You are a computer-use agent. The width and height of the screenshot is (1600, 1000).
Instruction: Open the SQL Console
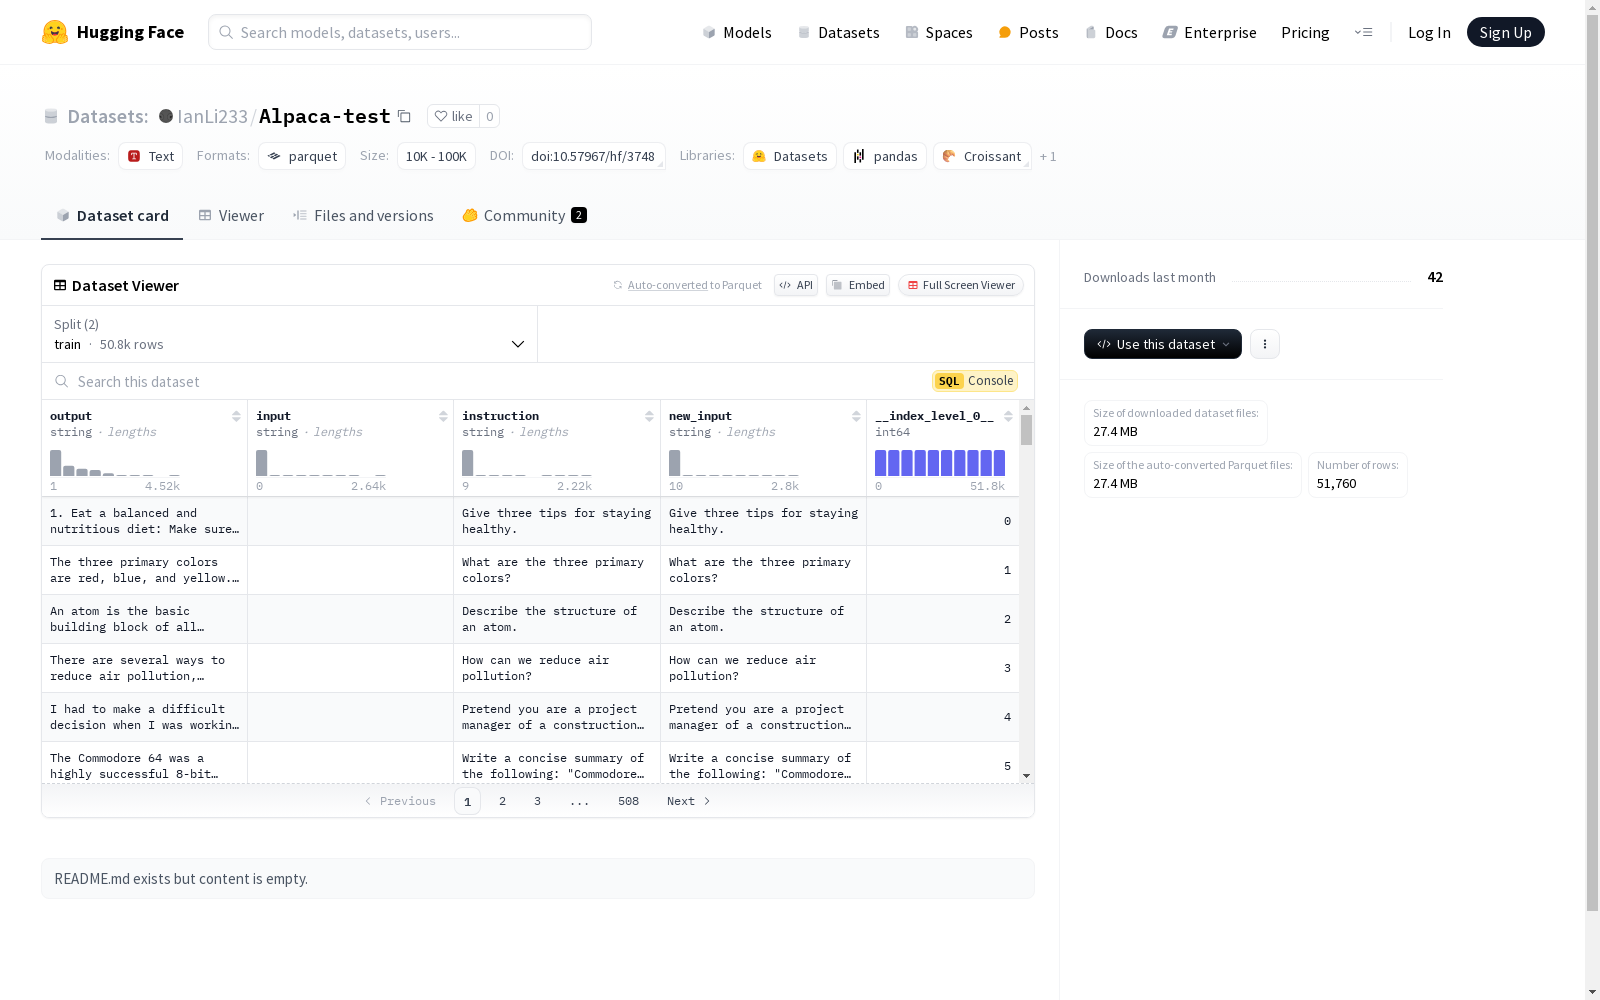tap(975, 381)
